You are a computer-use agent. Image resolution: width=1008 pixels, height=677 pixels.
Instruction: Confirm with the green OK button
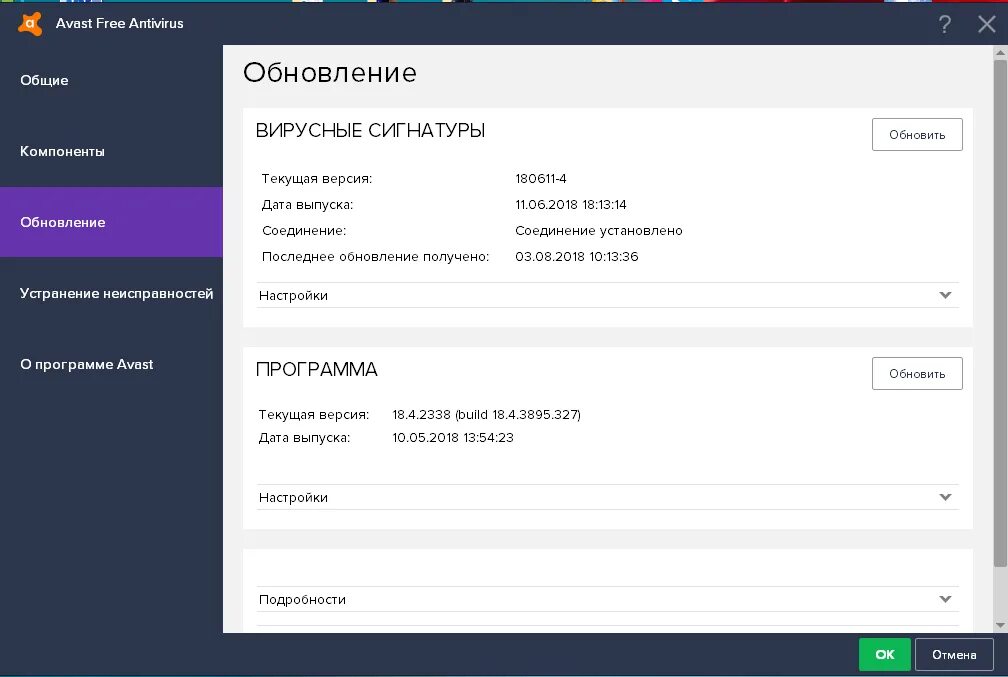point(885,654)
